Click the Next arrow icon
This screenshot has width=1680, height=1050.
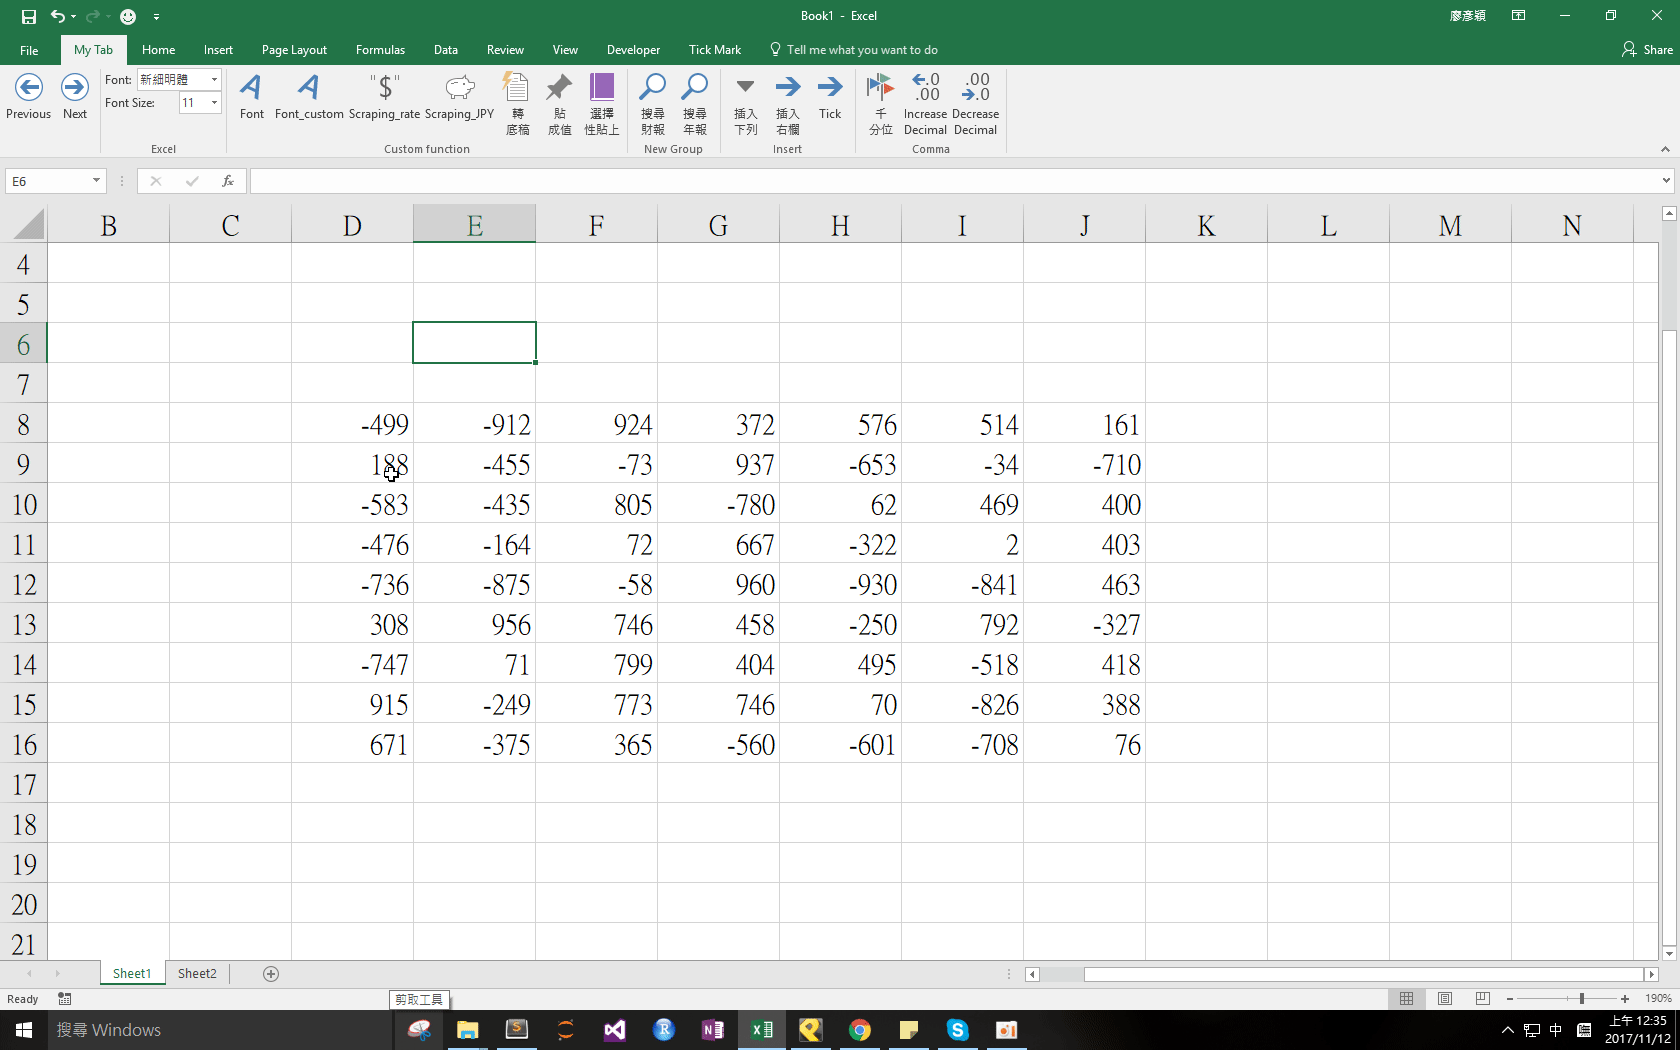(75, 88)
